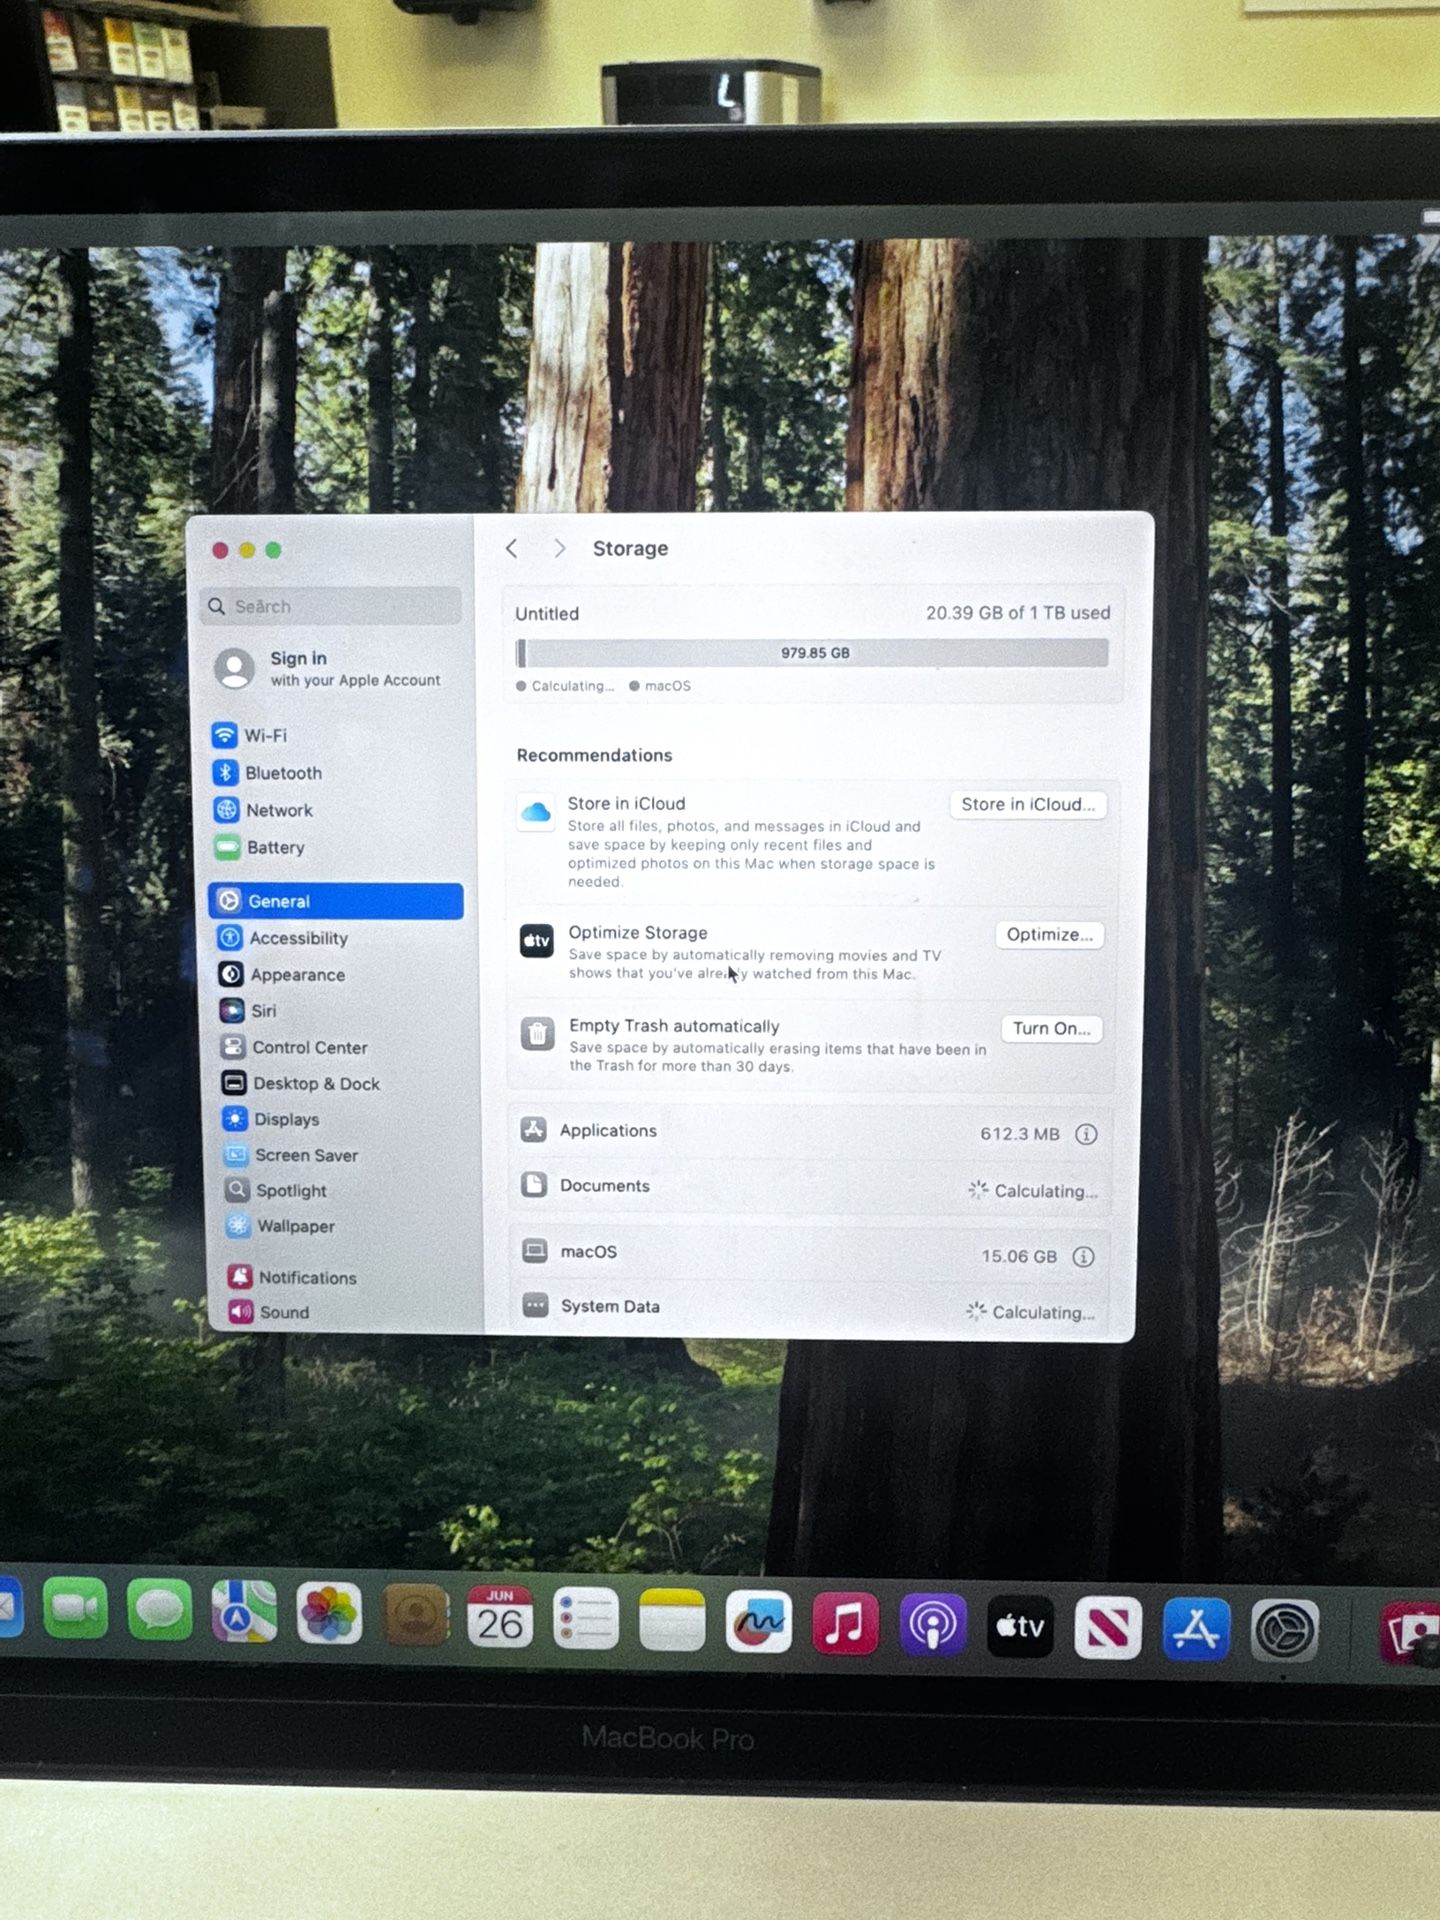Launch Notes from the Dock
The width and height of the screenshot is (1440, 1920).
click(672, 1620)
